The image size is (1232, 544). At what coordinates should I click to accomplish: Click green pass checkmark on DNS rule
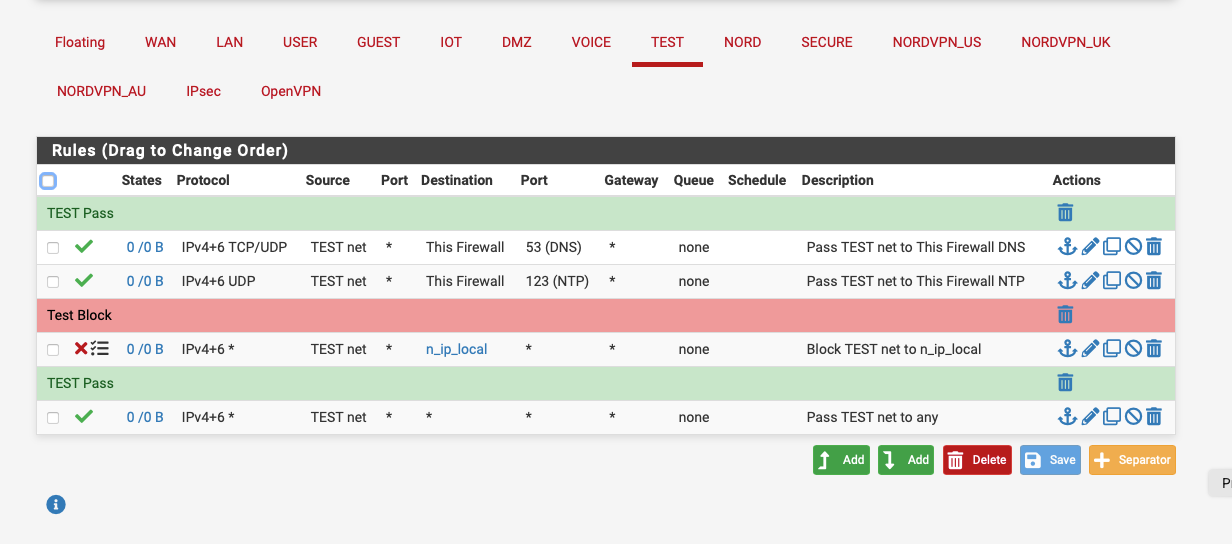(84, 246)
